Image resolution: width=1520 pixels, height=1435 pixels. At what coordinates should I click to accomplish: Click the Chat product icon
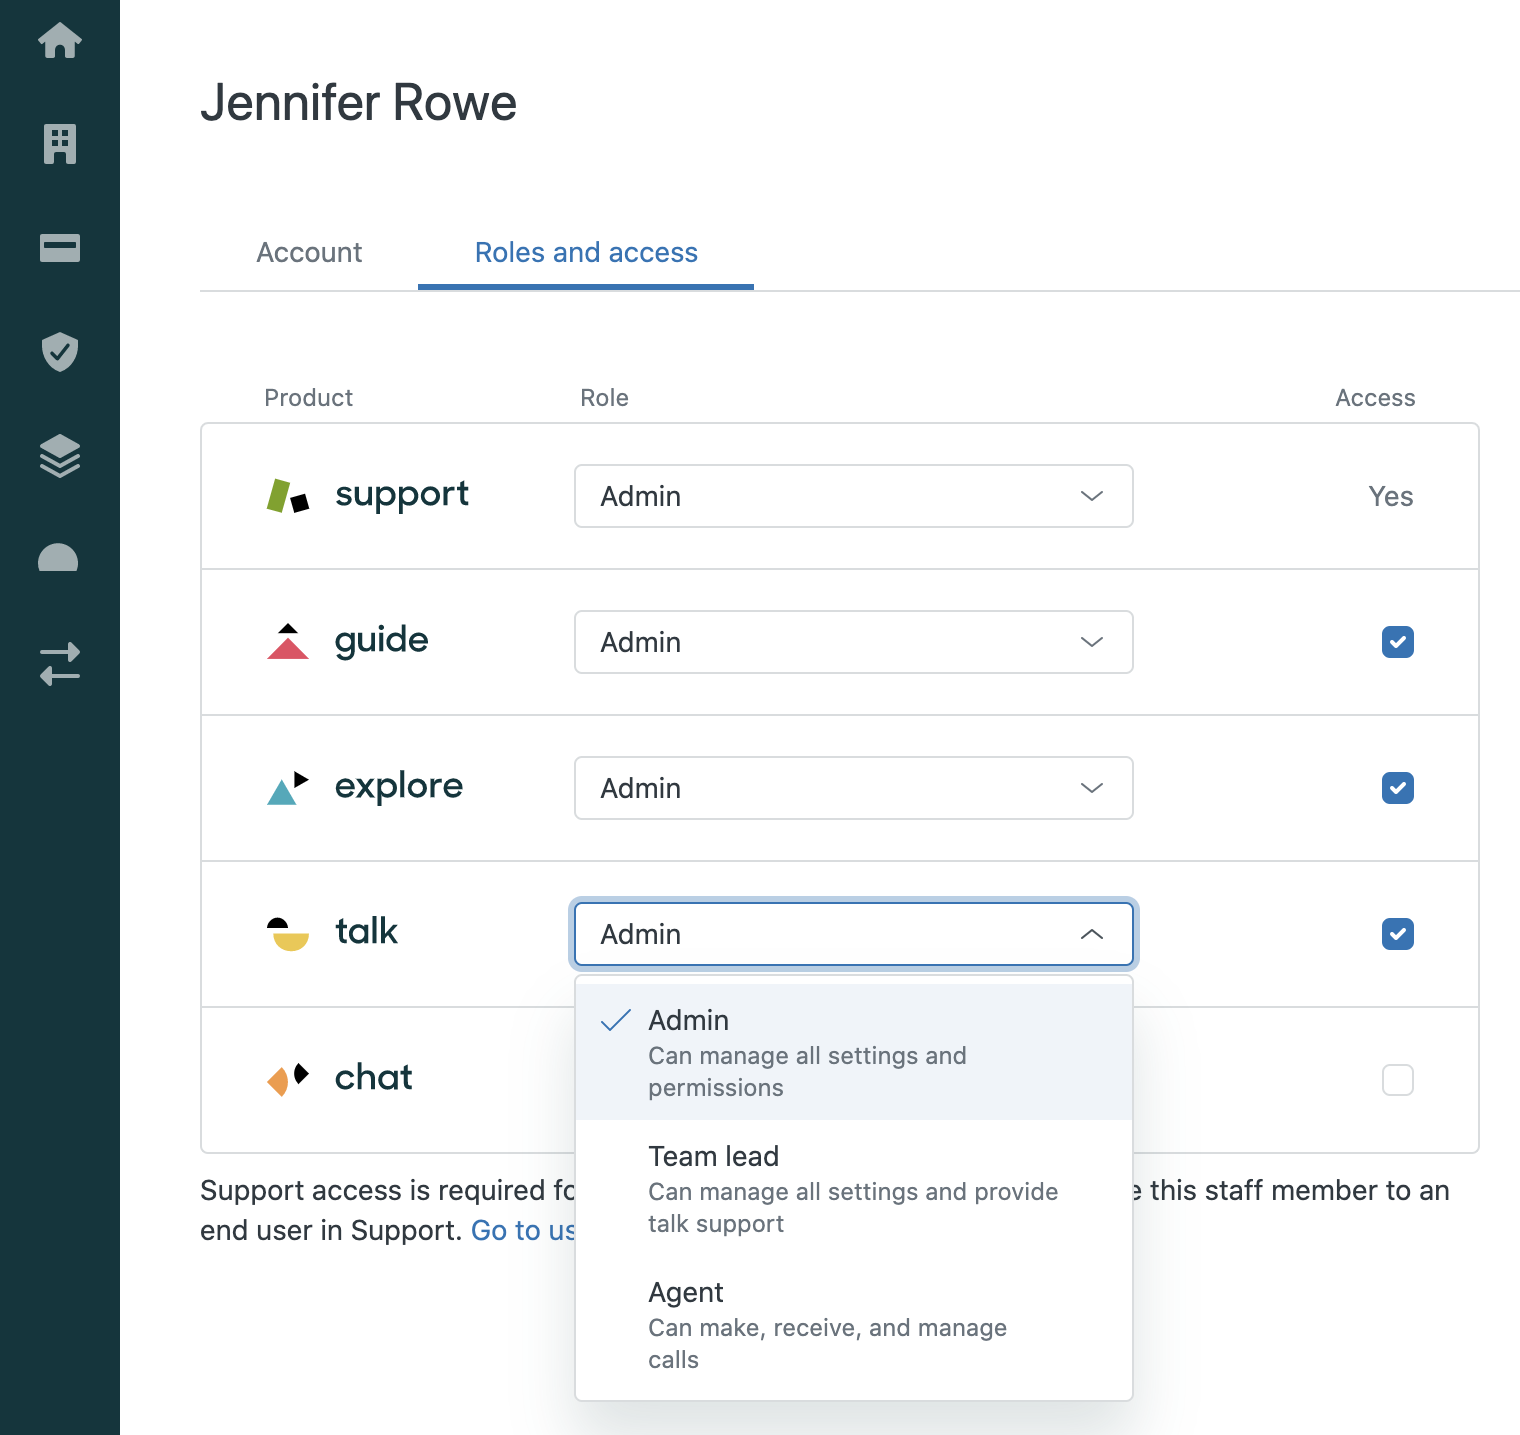point(288,1078)
